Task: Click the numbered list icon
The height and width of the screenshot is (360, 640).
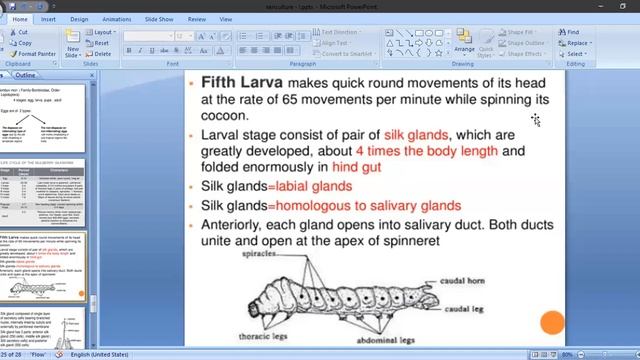Action: tap(260, 36)
